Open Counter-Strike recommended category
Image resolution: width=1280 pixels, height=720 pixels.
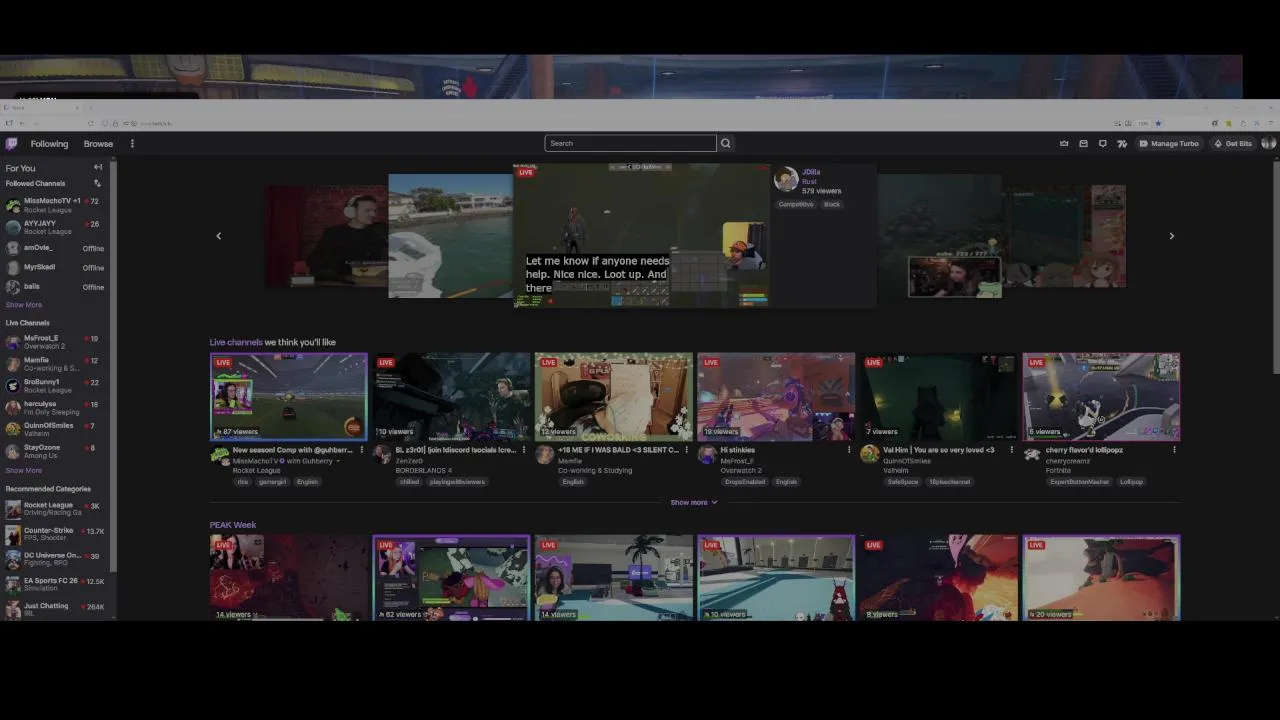coord(56,534)
